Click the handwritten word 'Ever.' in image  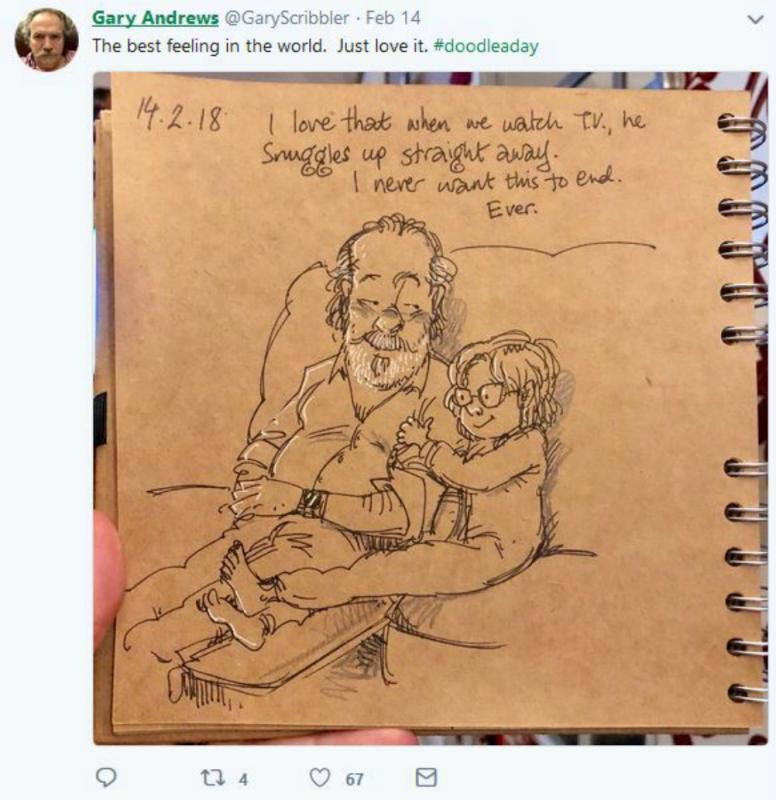point(512,209)
